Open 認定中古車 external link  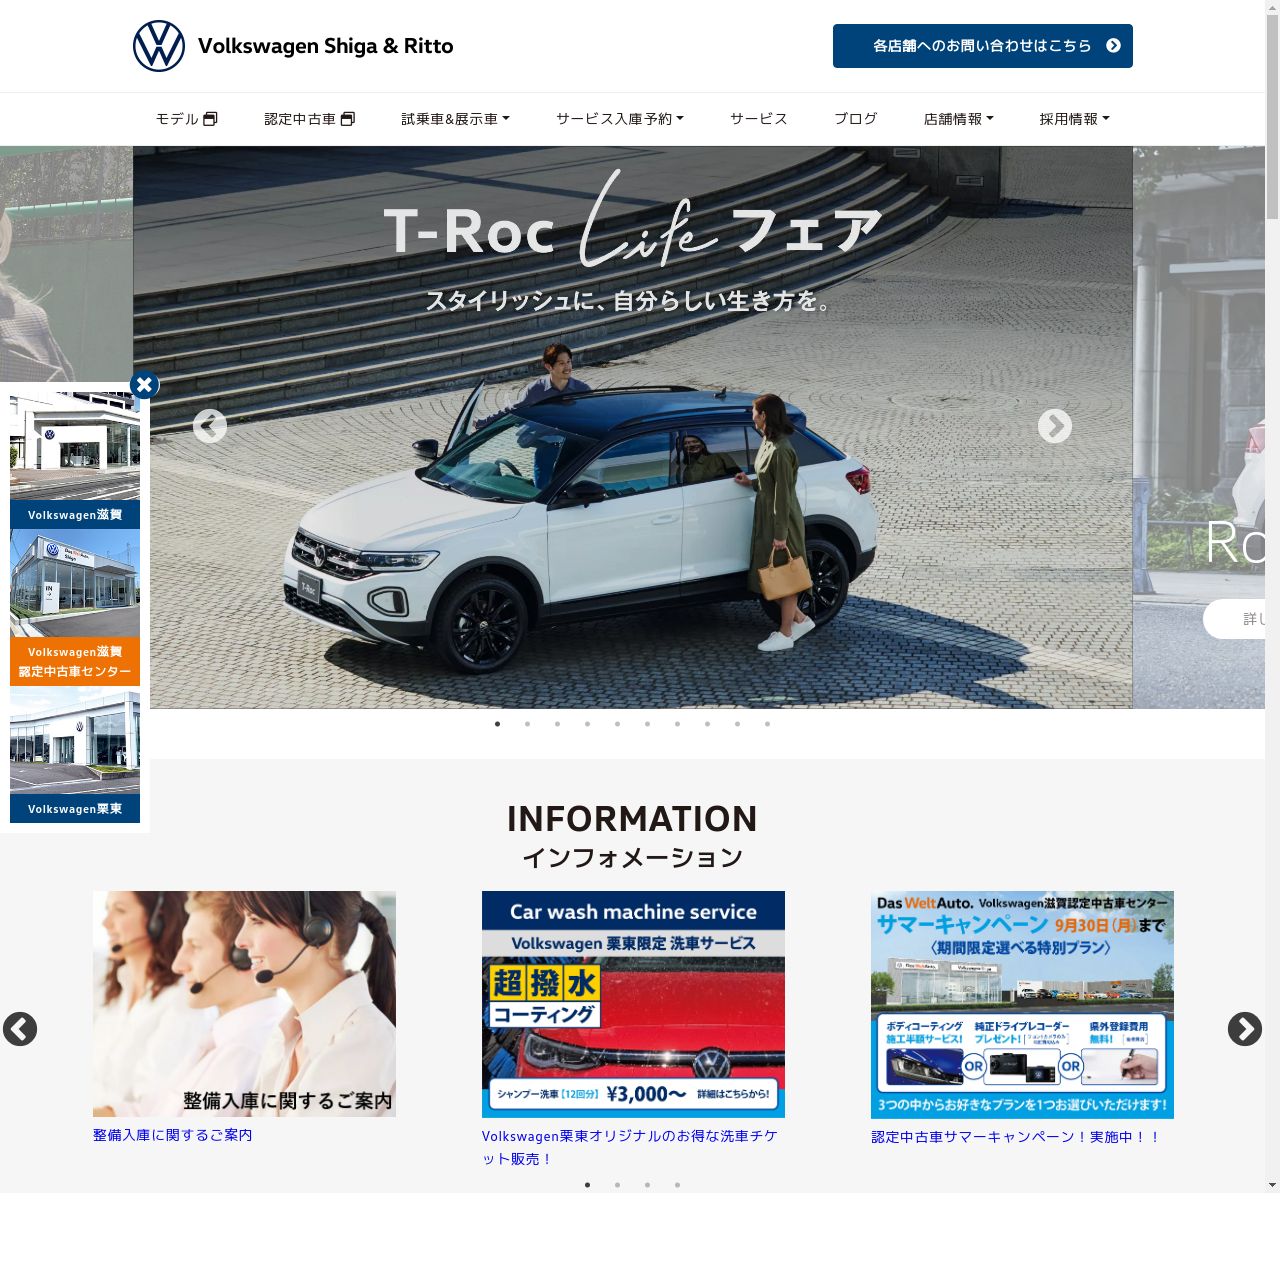[309, 119]
